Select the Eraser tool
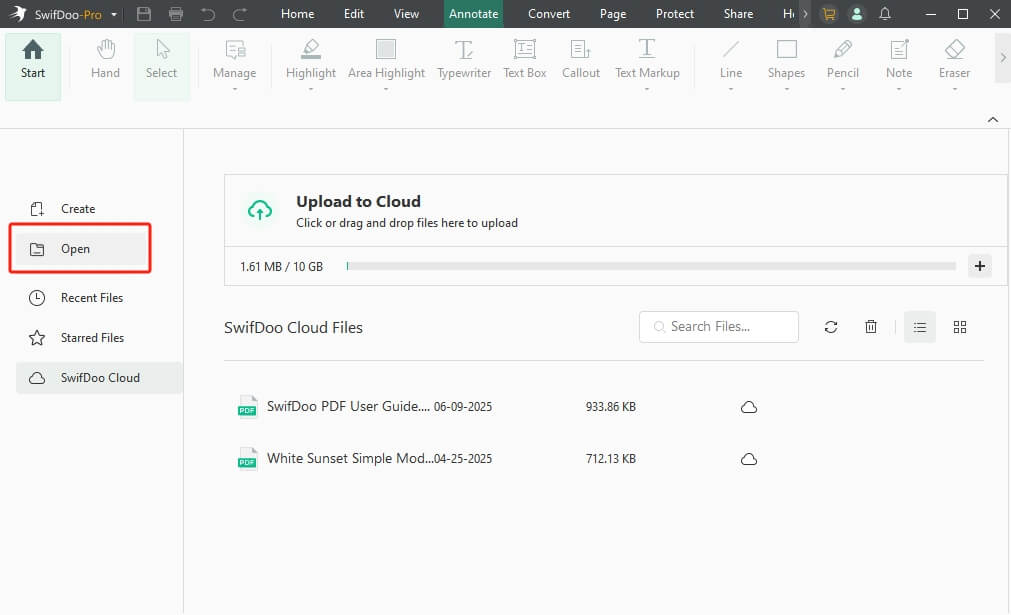Viewport: 1011px width, 615px height. click(954, 59)
